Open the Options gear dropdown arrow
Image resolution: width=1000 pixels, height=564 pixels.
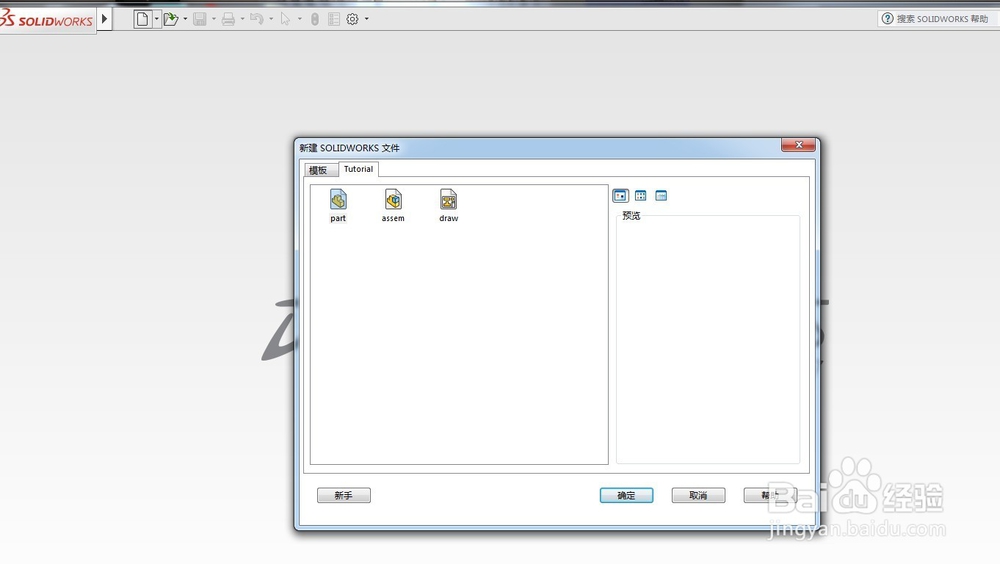367,19
